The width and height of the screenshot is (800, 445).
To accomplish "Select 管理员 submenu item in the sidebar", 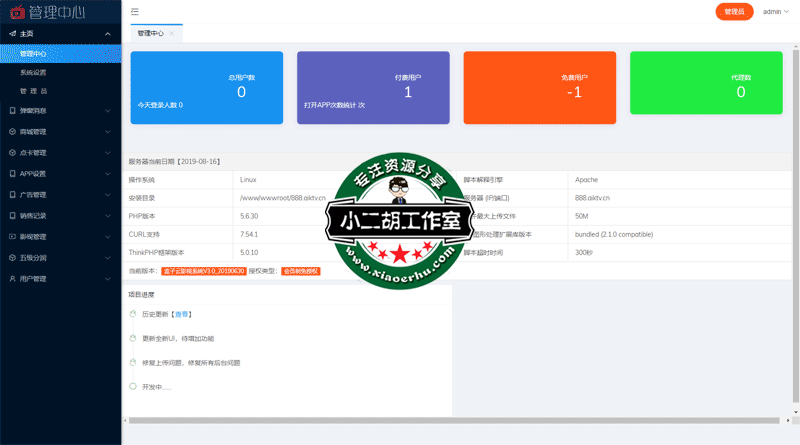I will pyautogui.click(x=34, y=91).
